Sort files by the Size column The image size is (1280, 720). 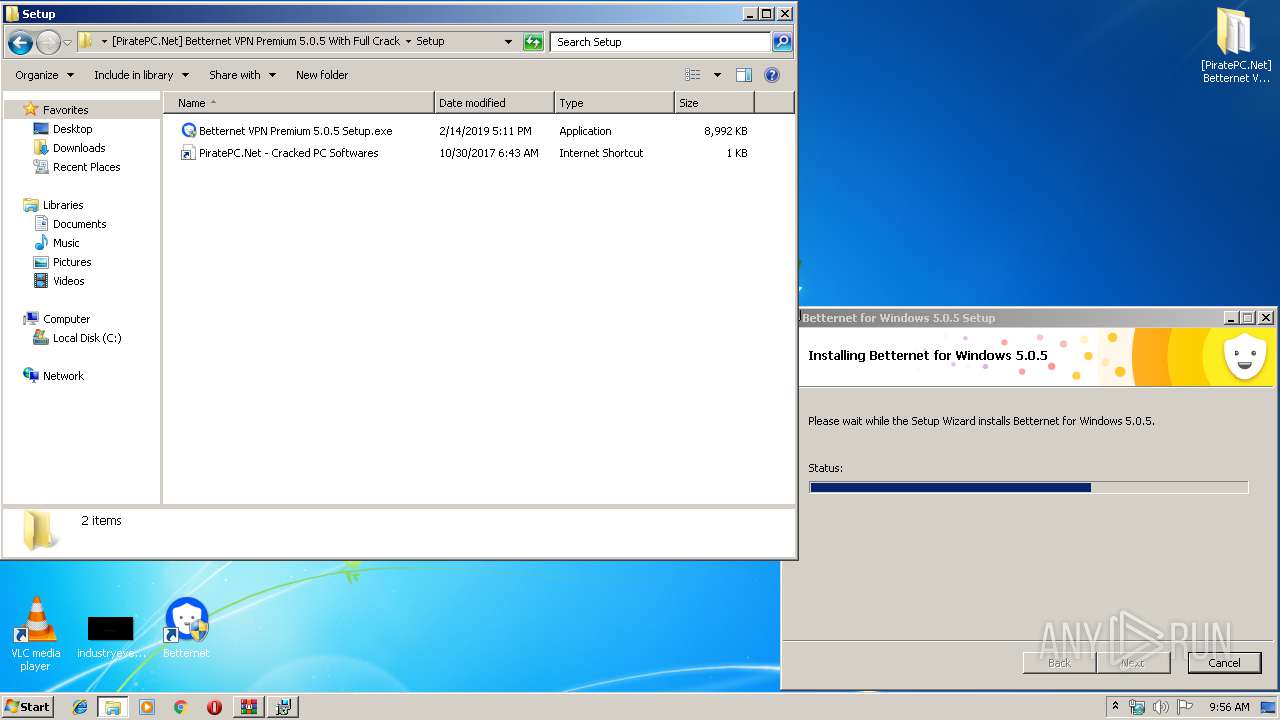pos(714,103)
